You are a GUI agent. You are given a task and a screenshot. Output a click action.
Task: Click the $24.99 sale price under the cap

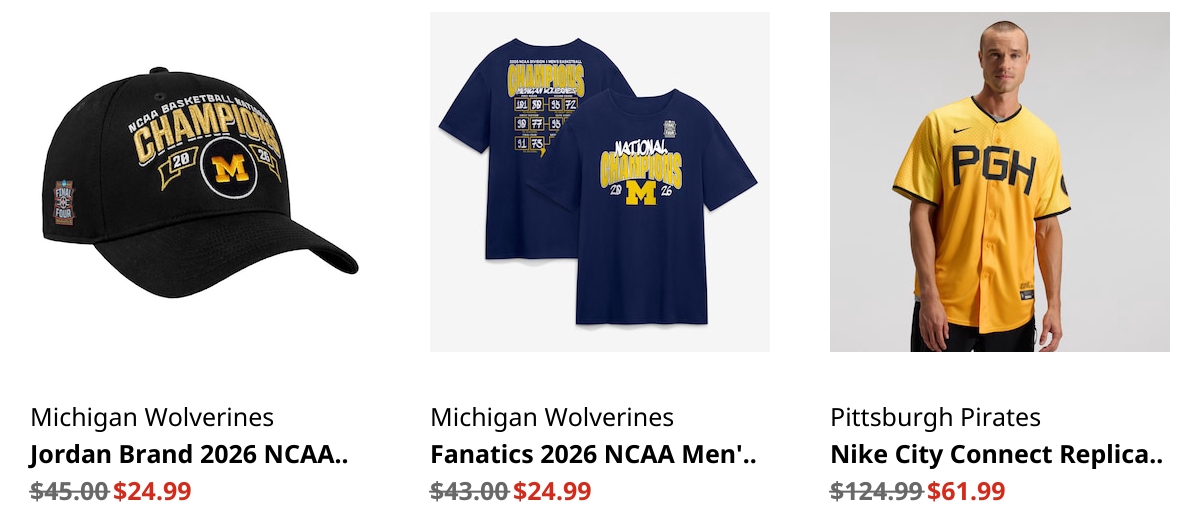[x=152, y=491]
